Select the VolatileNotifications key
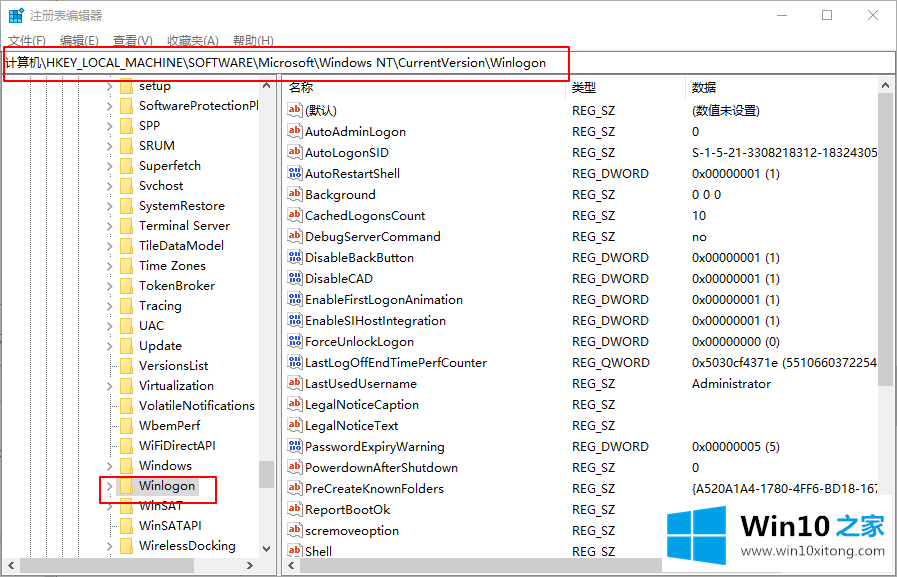This screenshot has width=897, height=577. (x=197, y=406)
